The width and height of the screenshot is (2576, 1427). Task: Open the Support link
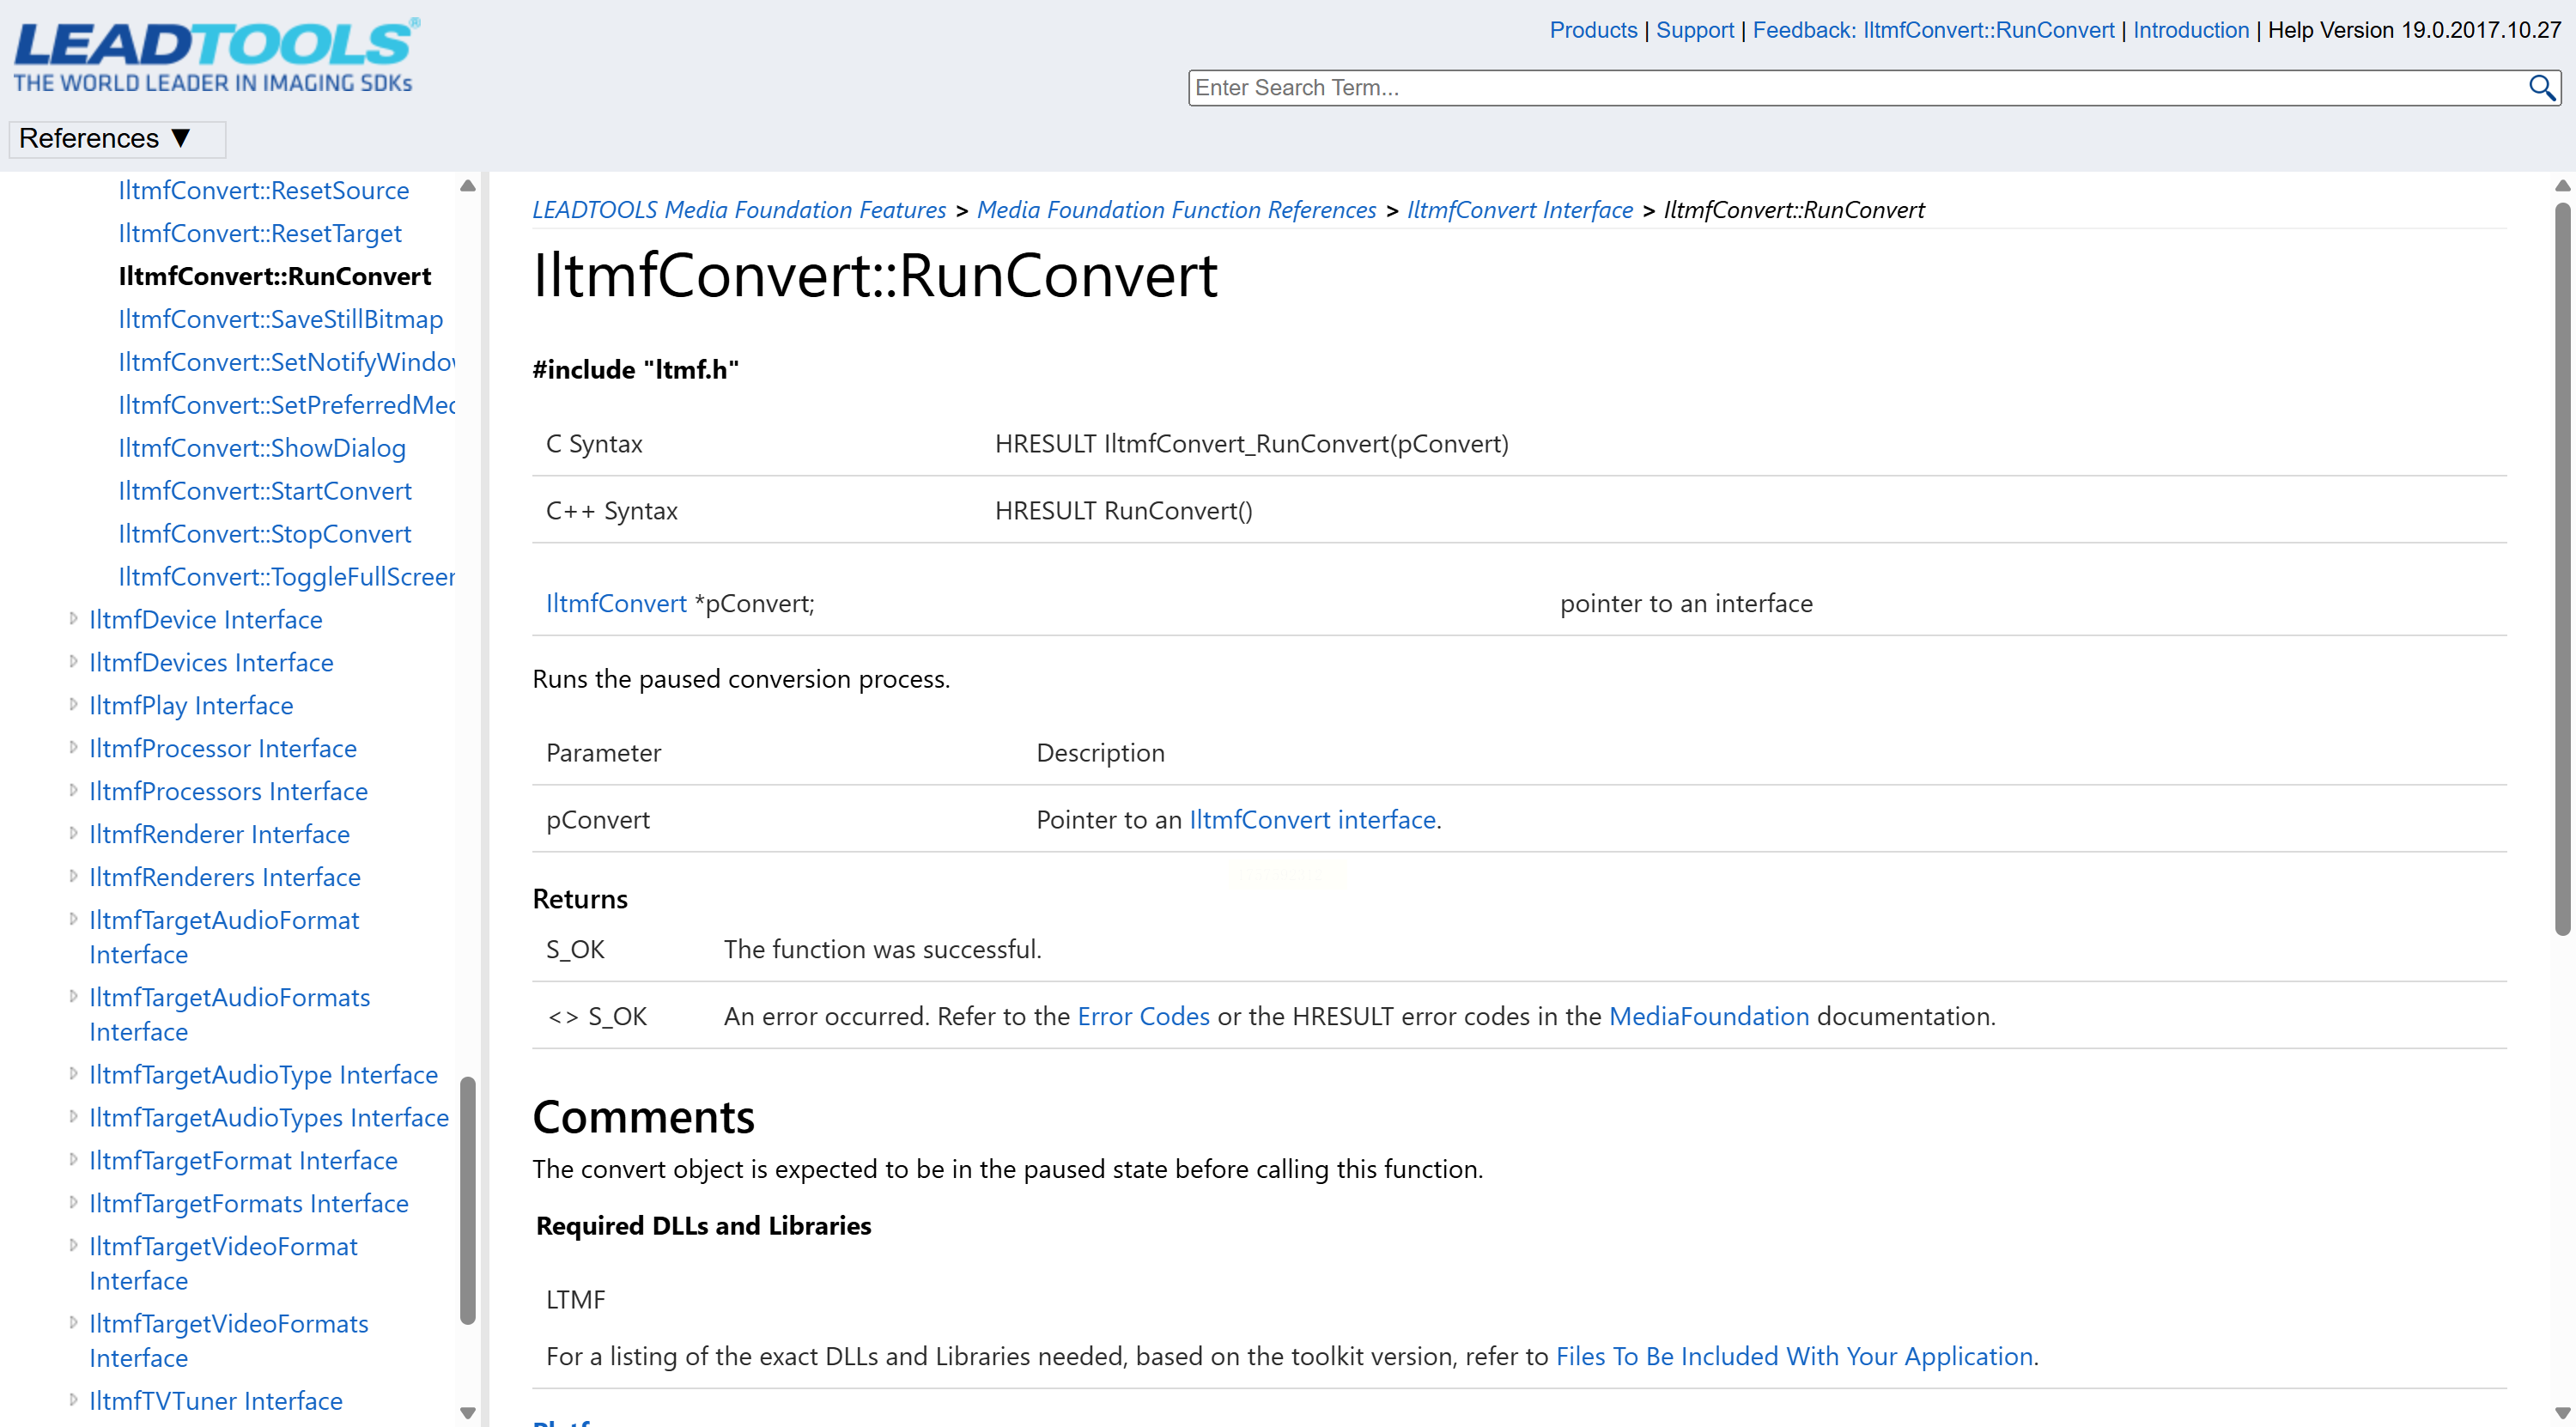click(1695, 30)
